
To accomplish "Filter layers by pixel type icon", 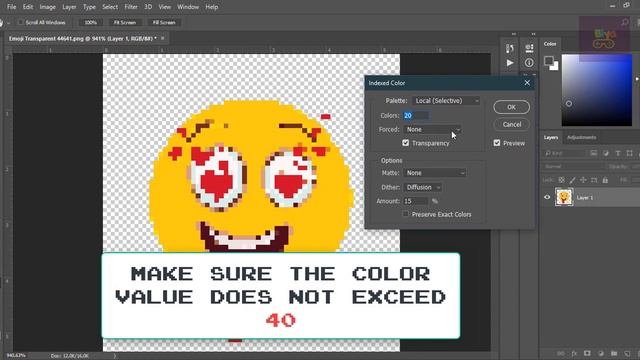I will [x=593, y=153].
